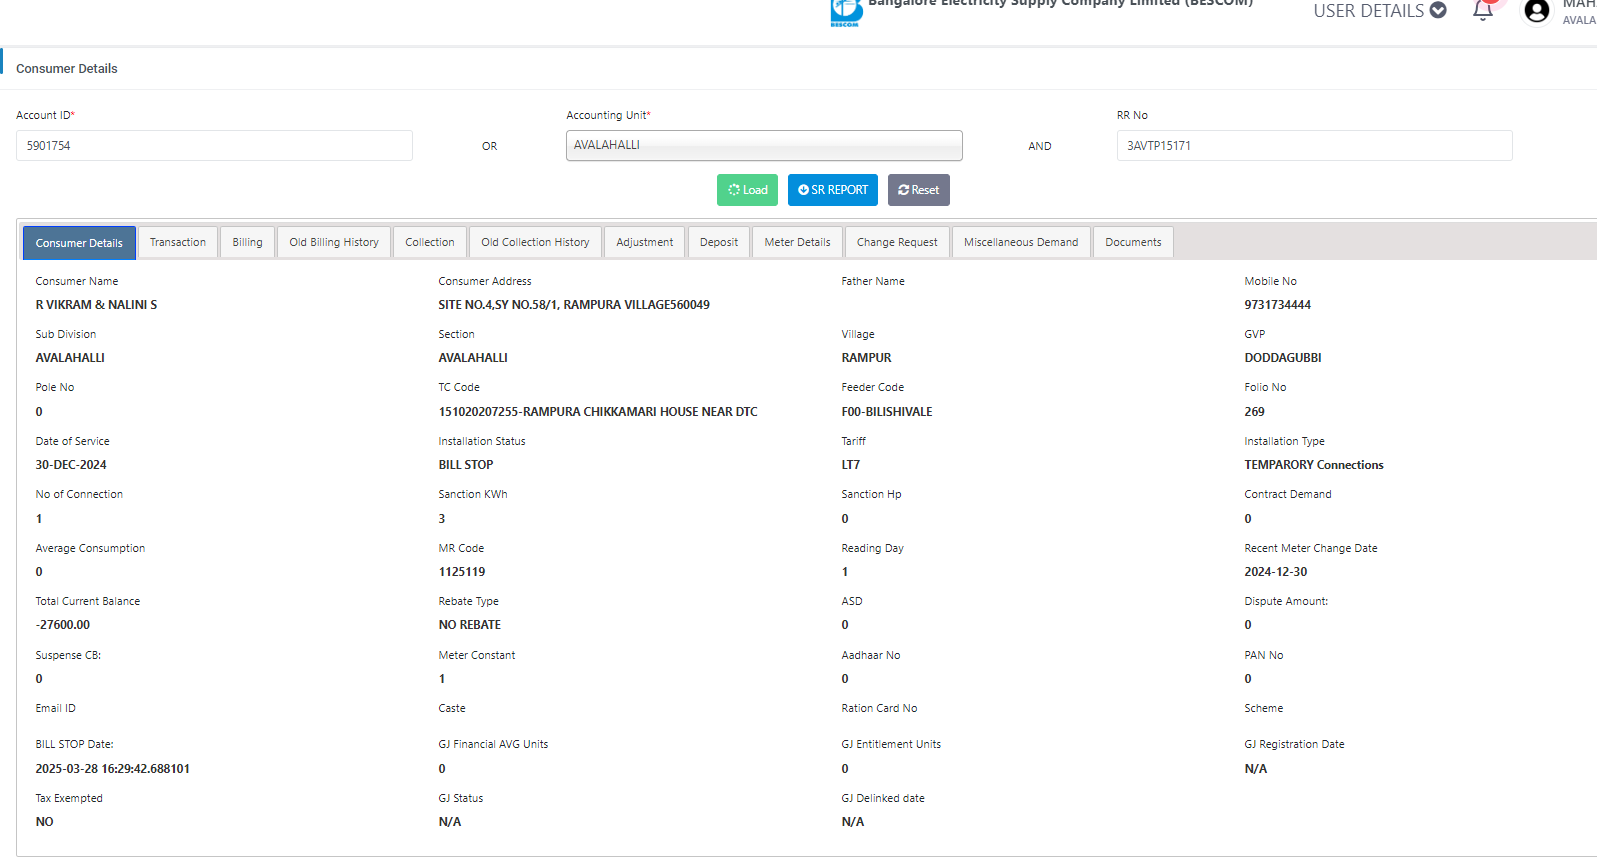Select rebate type "NO REBATE"
Image resolution: width=1597 pixels, height=861 pixels.
click(x=470, y=625)
